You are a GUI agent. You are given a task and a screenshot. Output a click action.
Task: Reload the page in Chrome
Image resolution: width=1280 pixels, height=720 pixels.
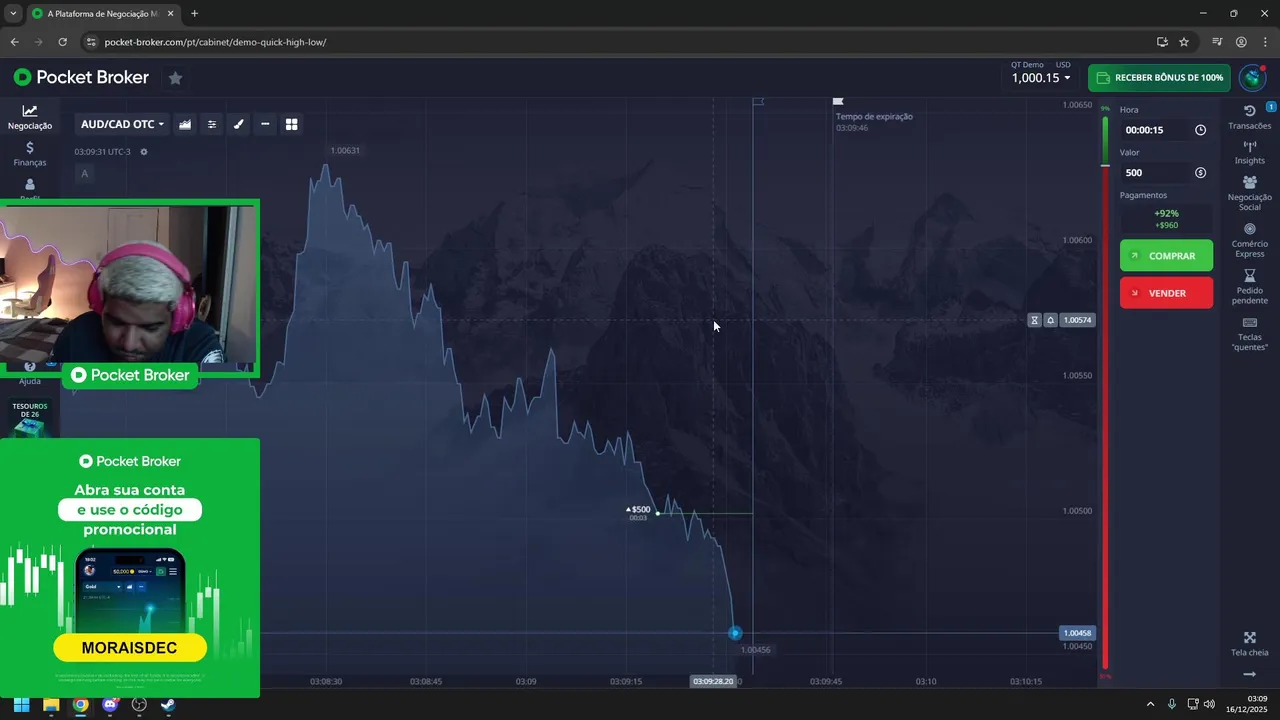point(62,42)
